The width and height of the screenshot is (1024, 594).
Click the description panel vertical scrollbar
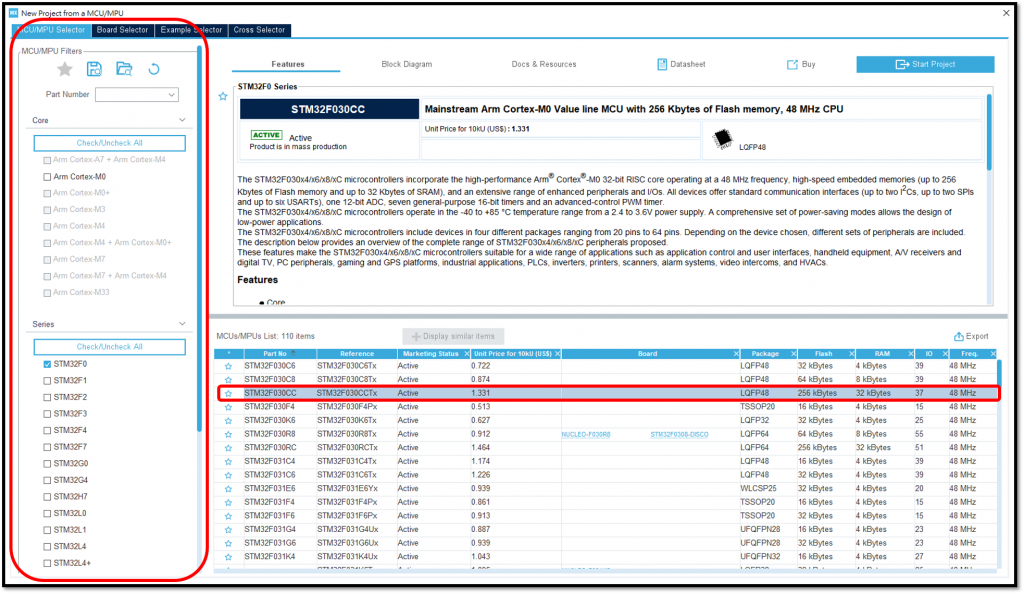(989, 133)
